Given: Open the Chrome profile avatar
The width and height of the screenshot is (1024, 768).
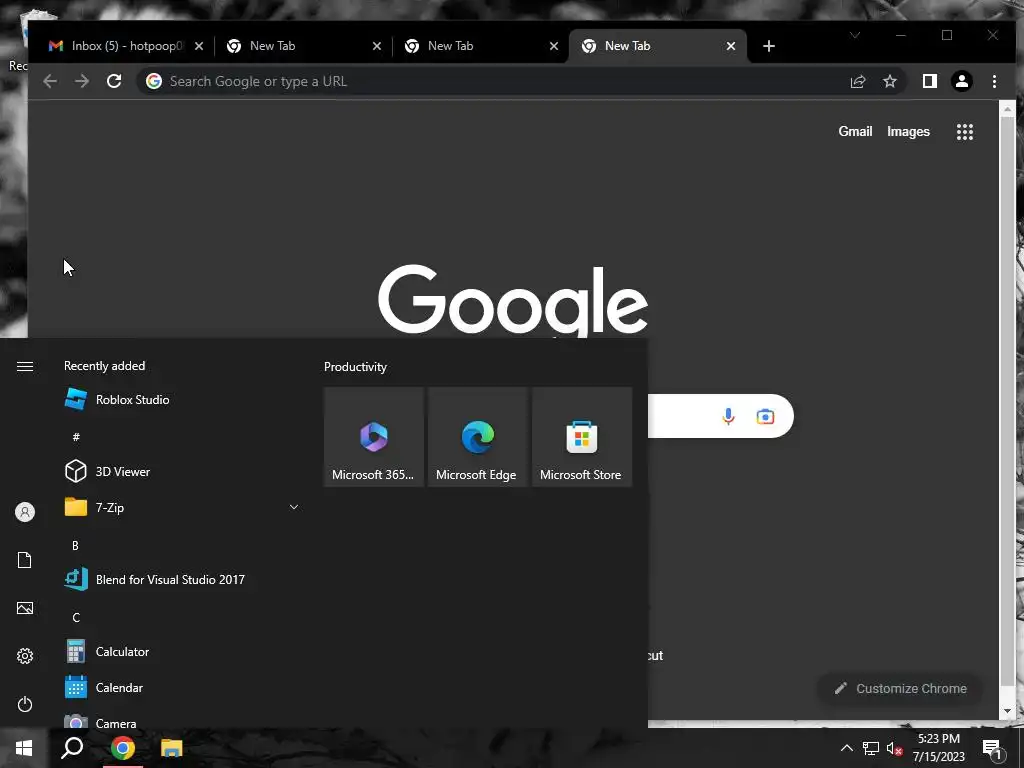Looking at the screenshot, I should pos(961,81).
